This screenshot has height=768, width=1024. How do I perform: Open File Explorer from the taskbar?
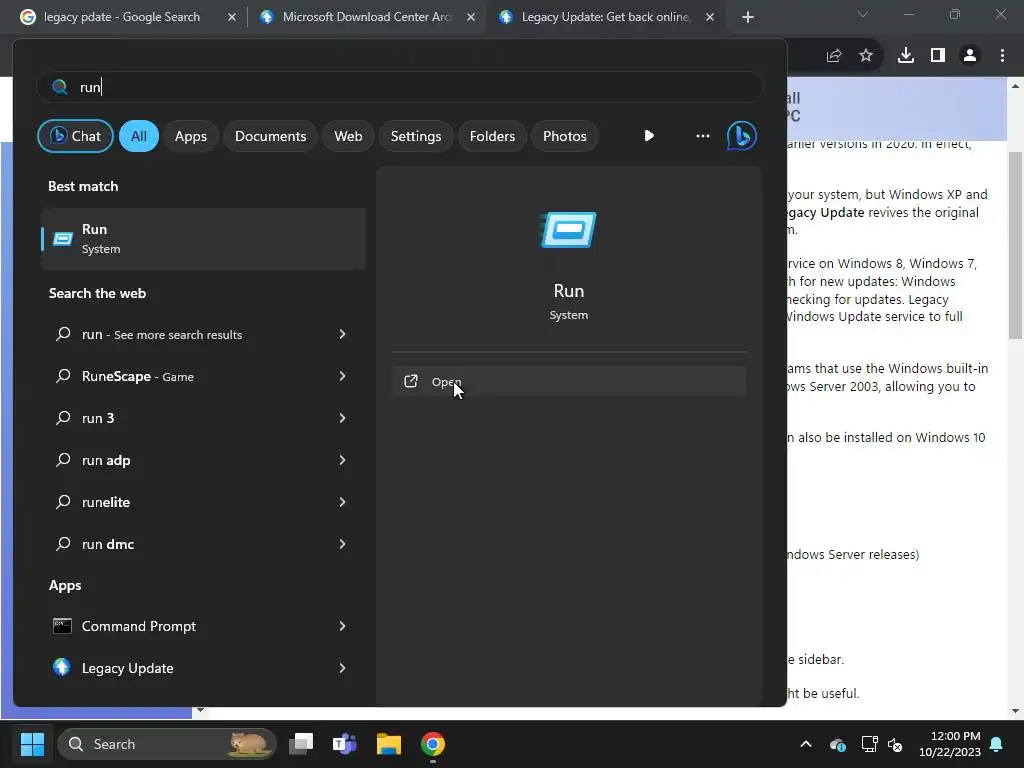coord(389,744)
